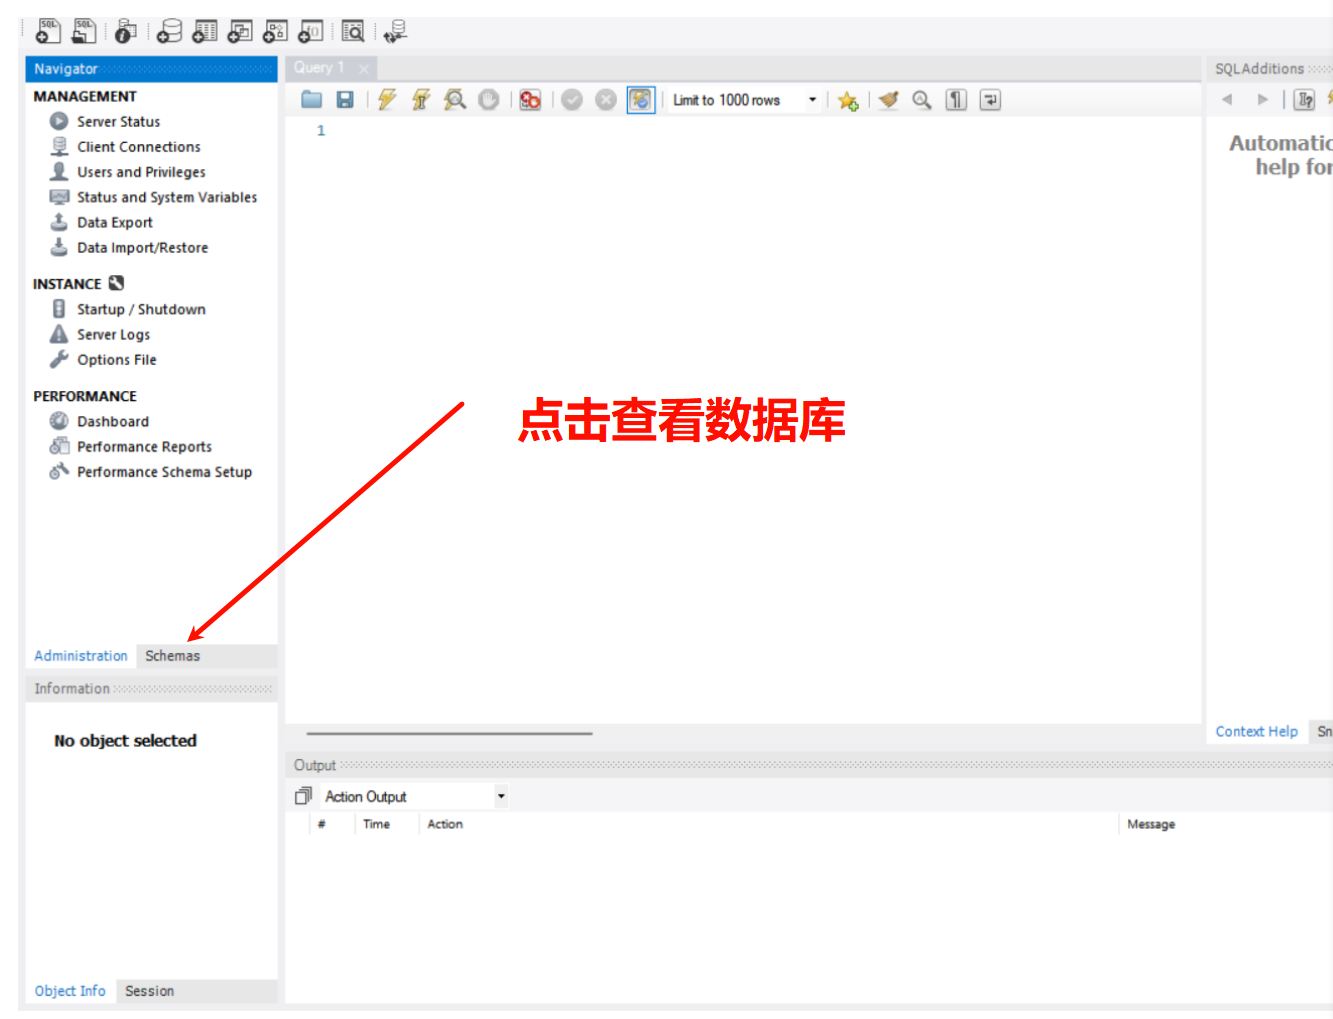Viewport: 1333px width, 1019px height.
Task: Open the Options File editor
Action: coord(117,359)
